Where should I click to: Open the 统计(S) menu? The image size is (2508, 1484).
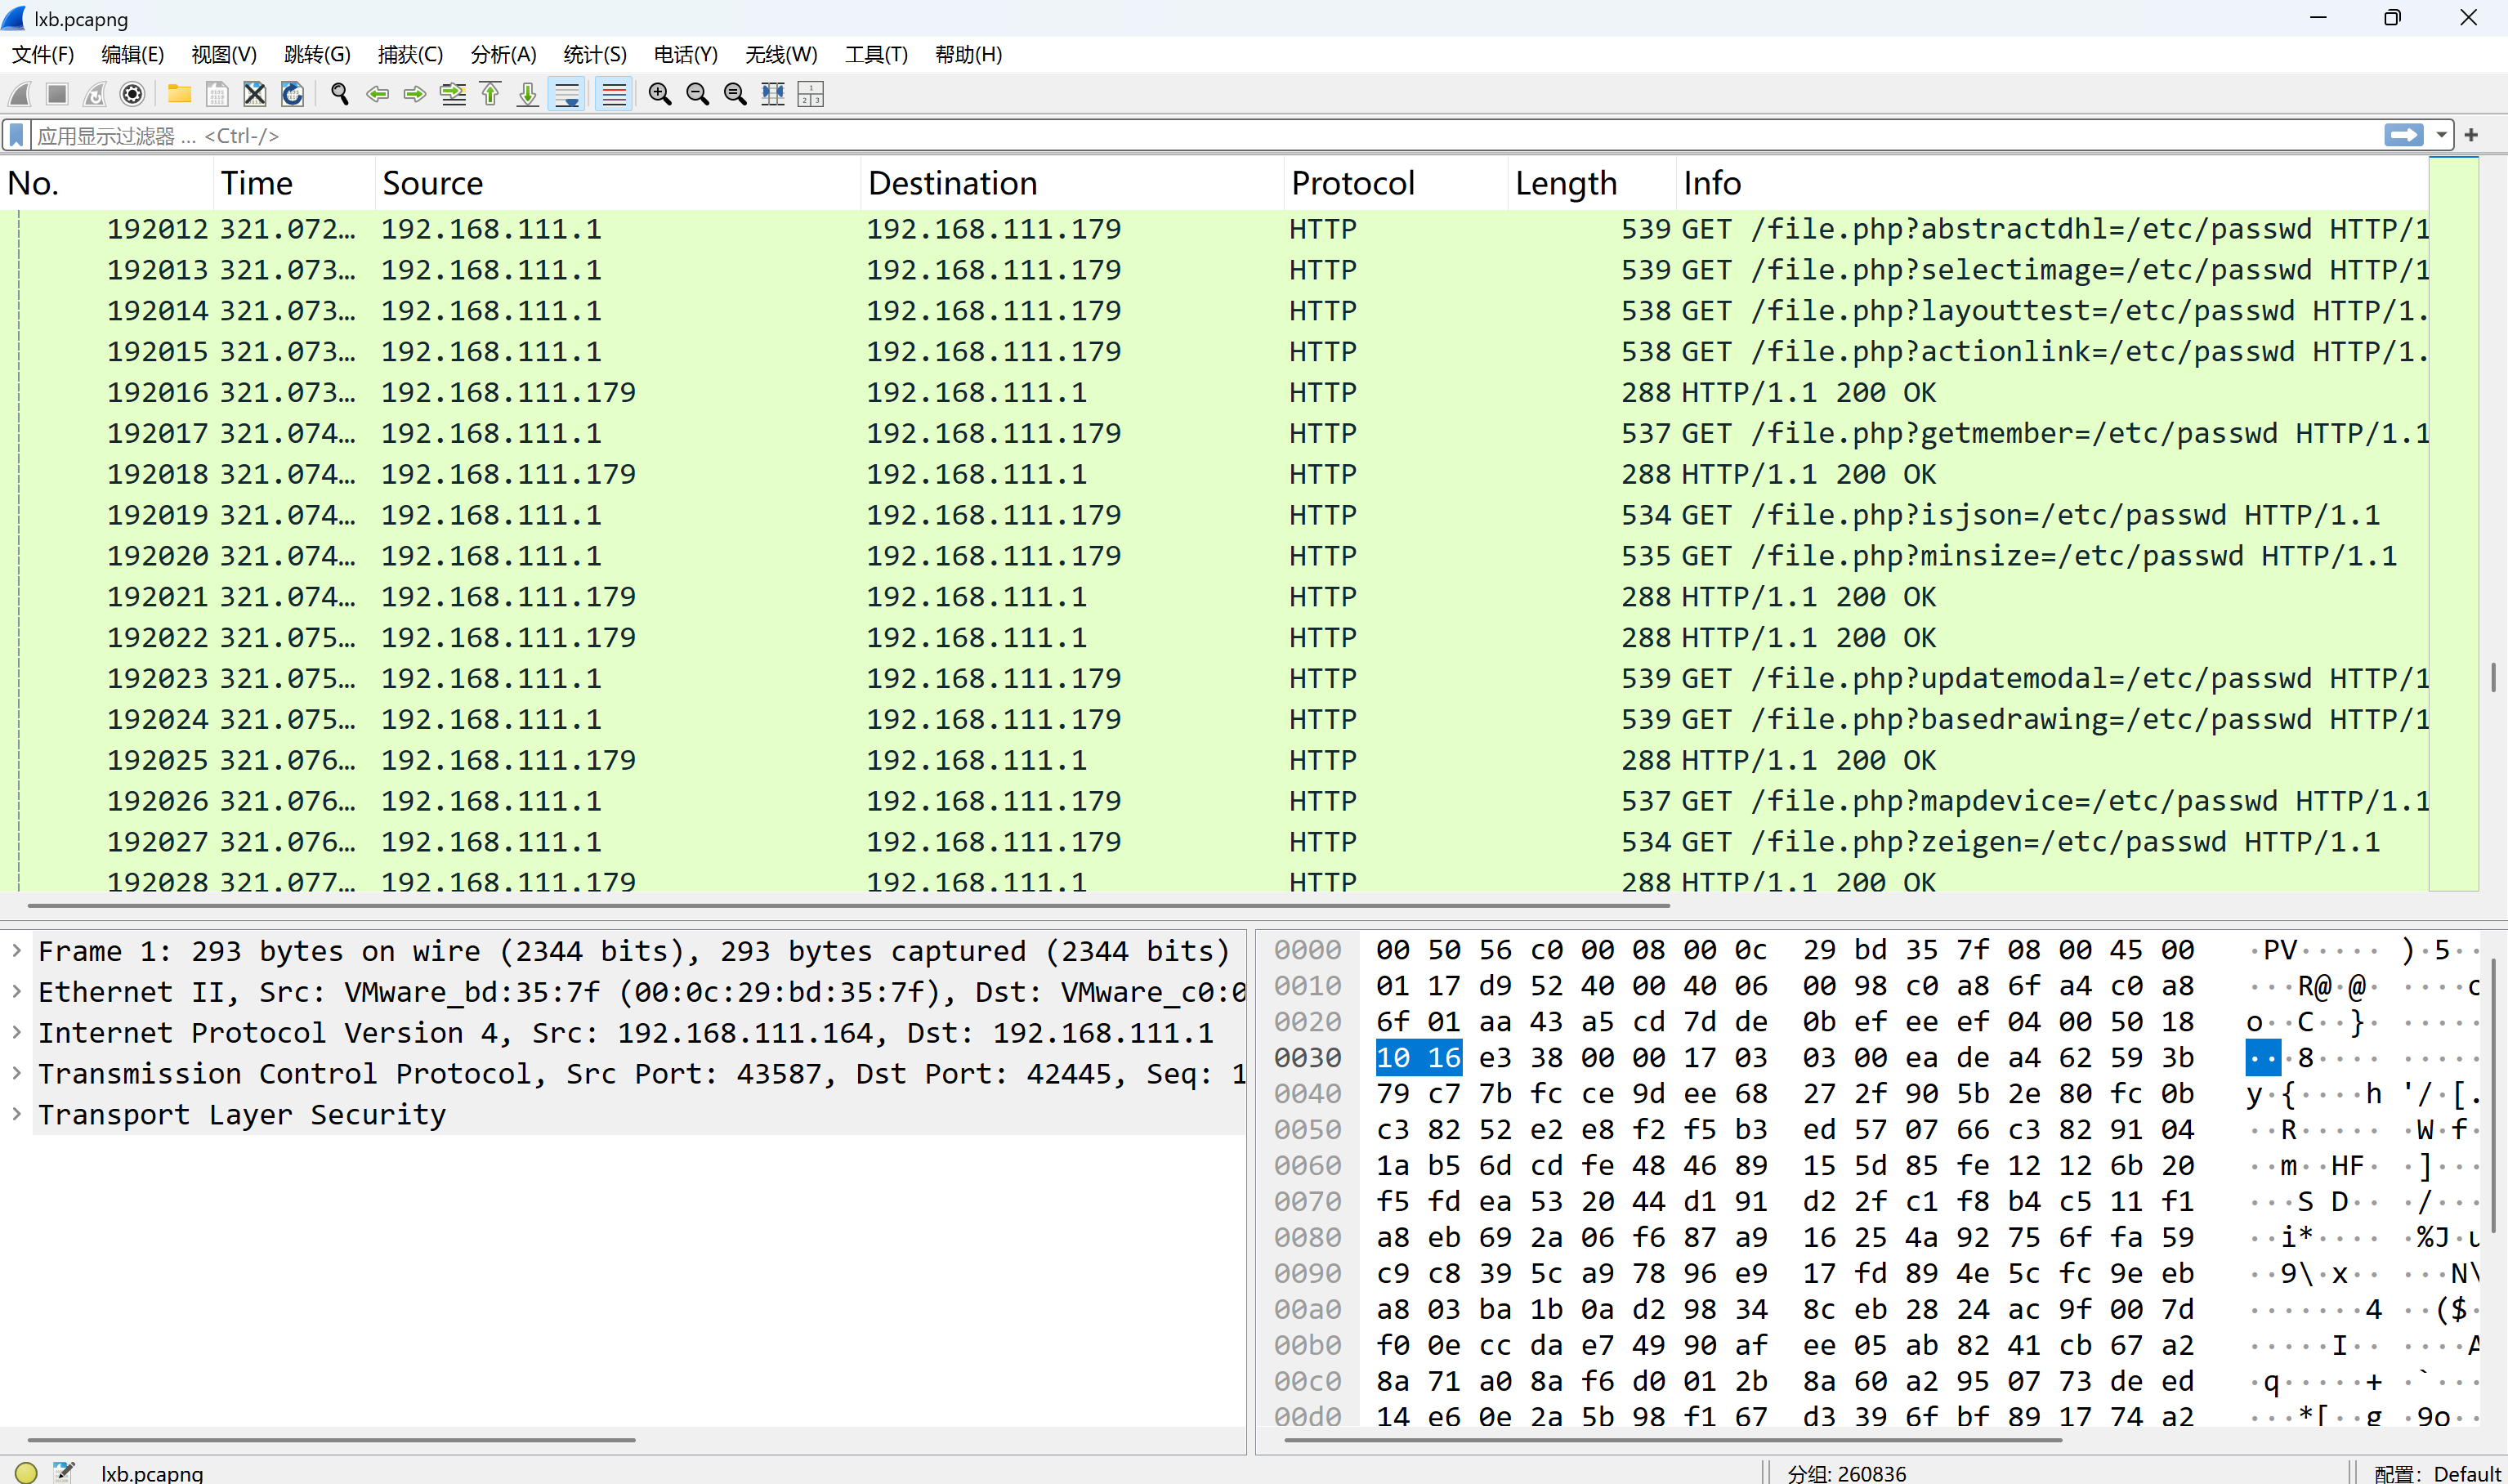click(x=594, y=55)
